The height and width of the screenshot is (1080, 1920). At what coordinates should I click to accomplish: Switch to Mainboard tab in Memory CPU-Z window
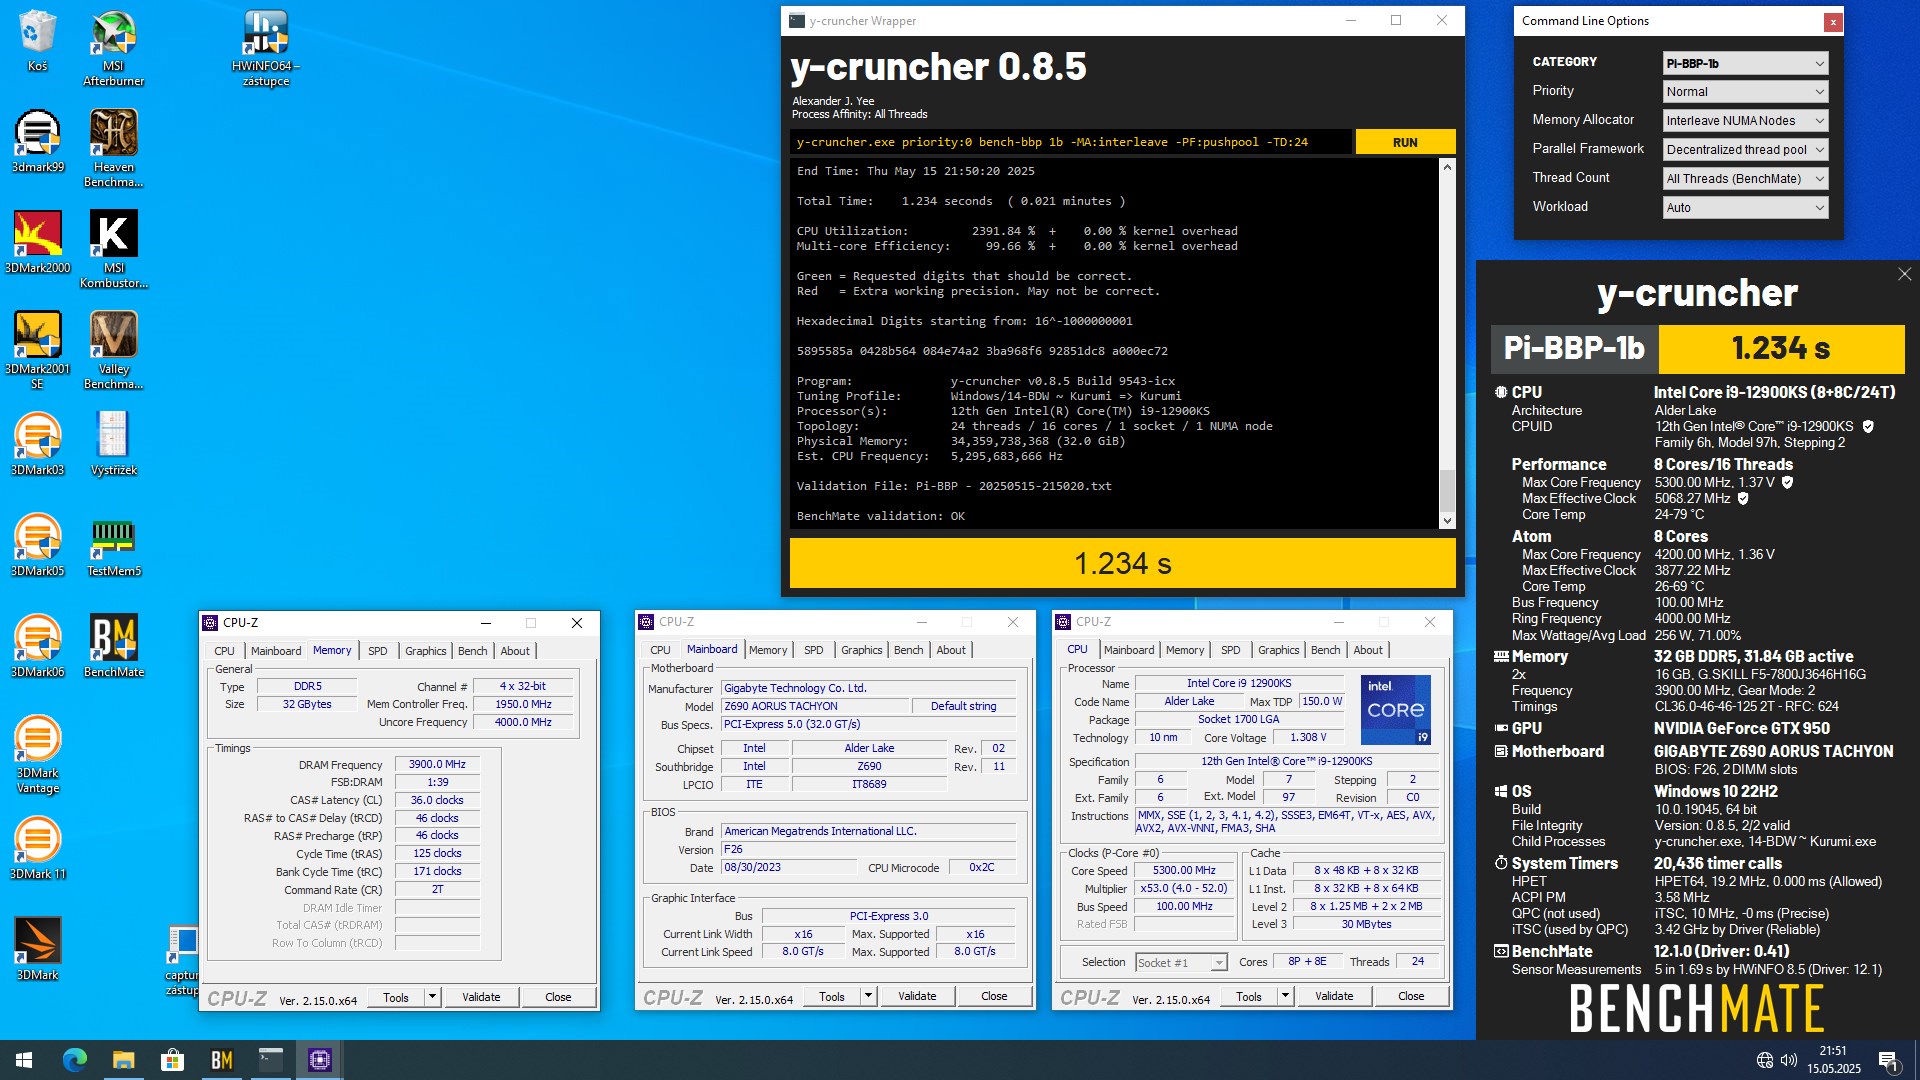click(x=276, y=651)
